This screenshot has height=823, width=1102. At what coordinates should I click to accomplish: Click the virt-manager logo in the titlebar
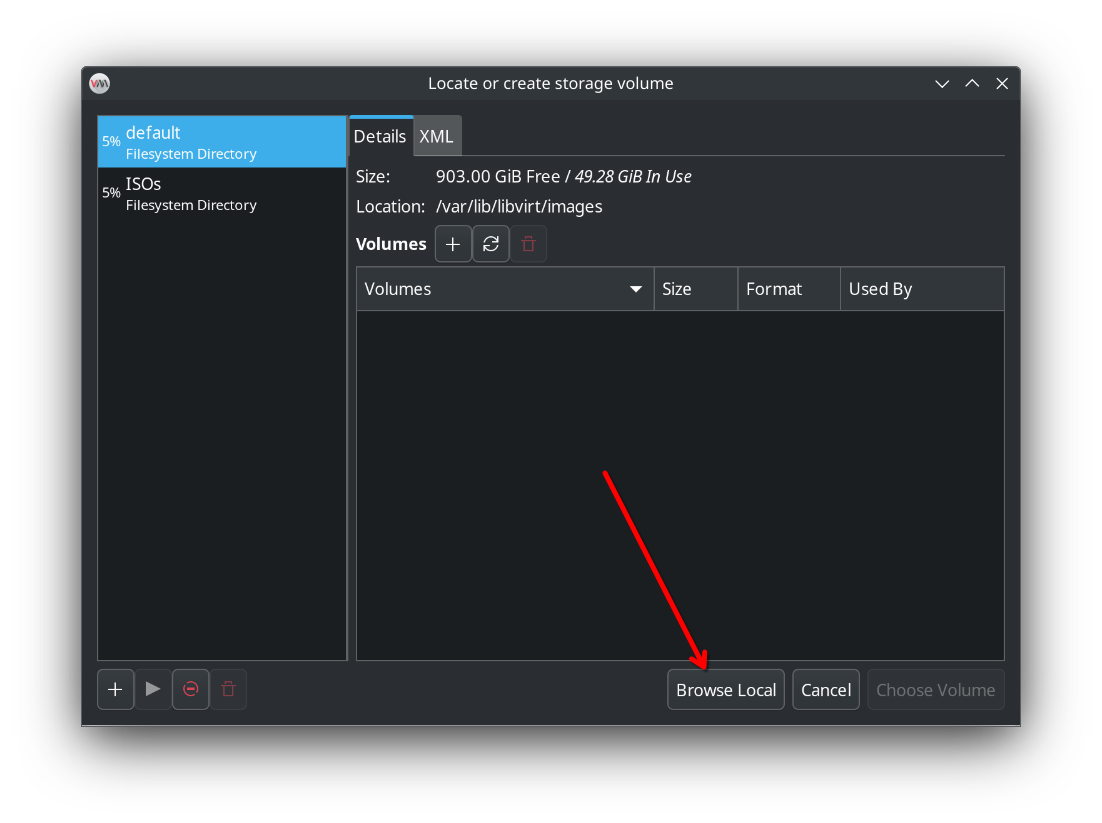click(99, 83)
